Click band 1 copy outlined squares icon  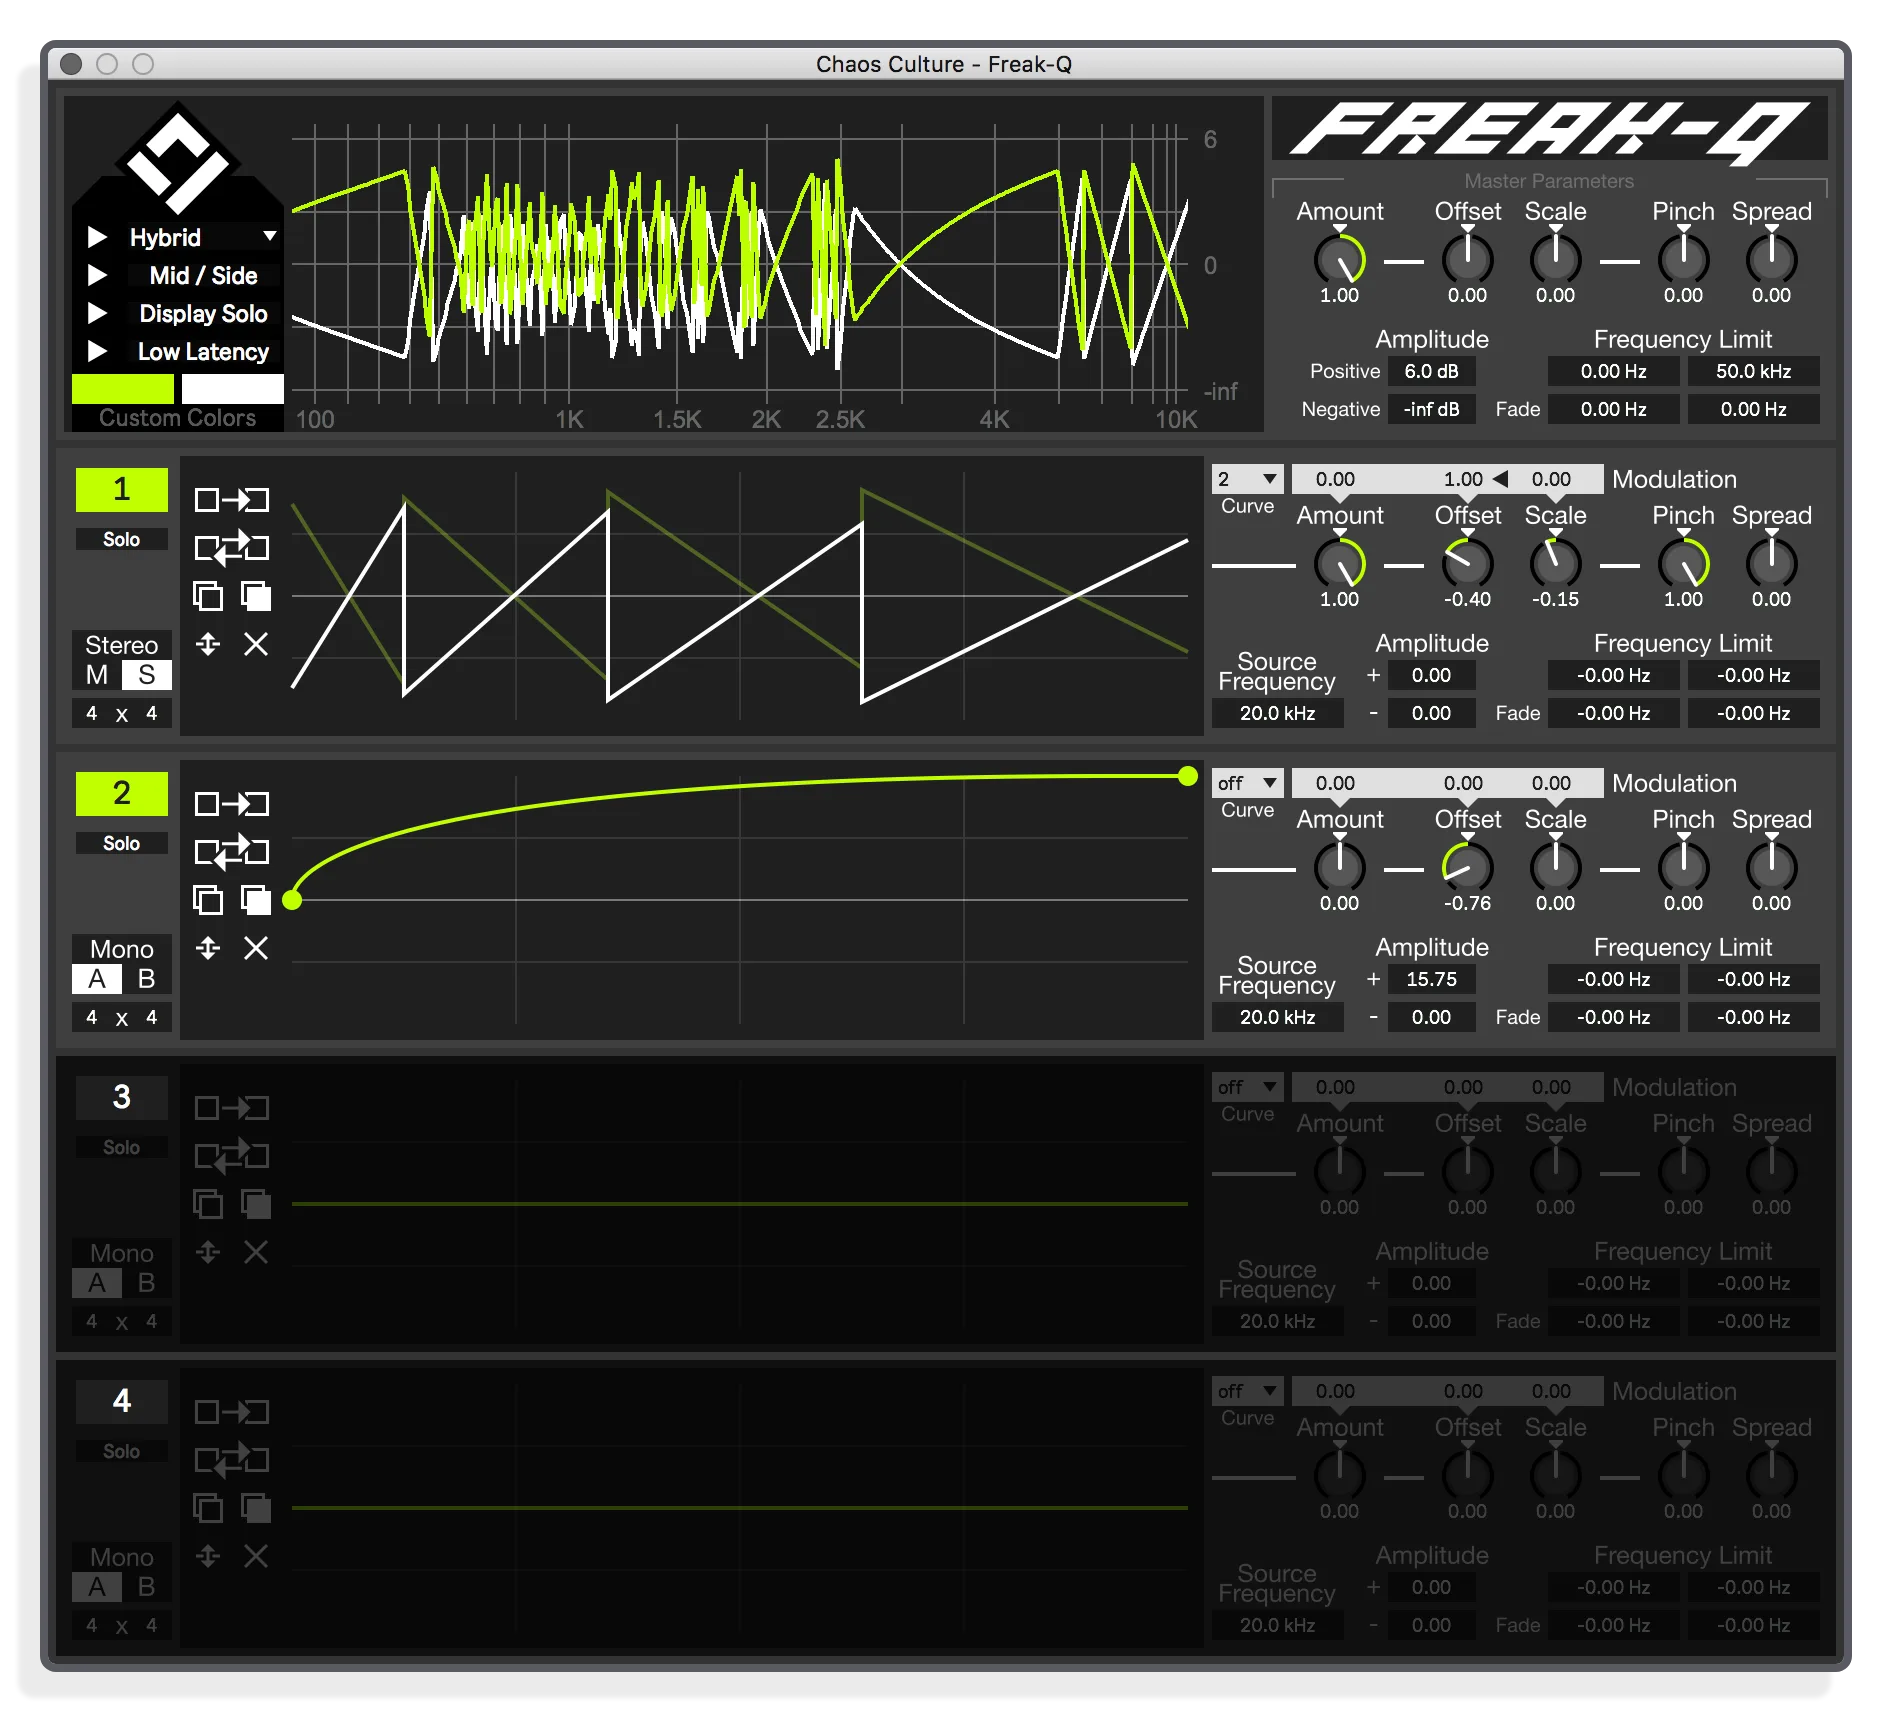coord(207,596)
